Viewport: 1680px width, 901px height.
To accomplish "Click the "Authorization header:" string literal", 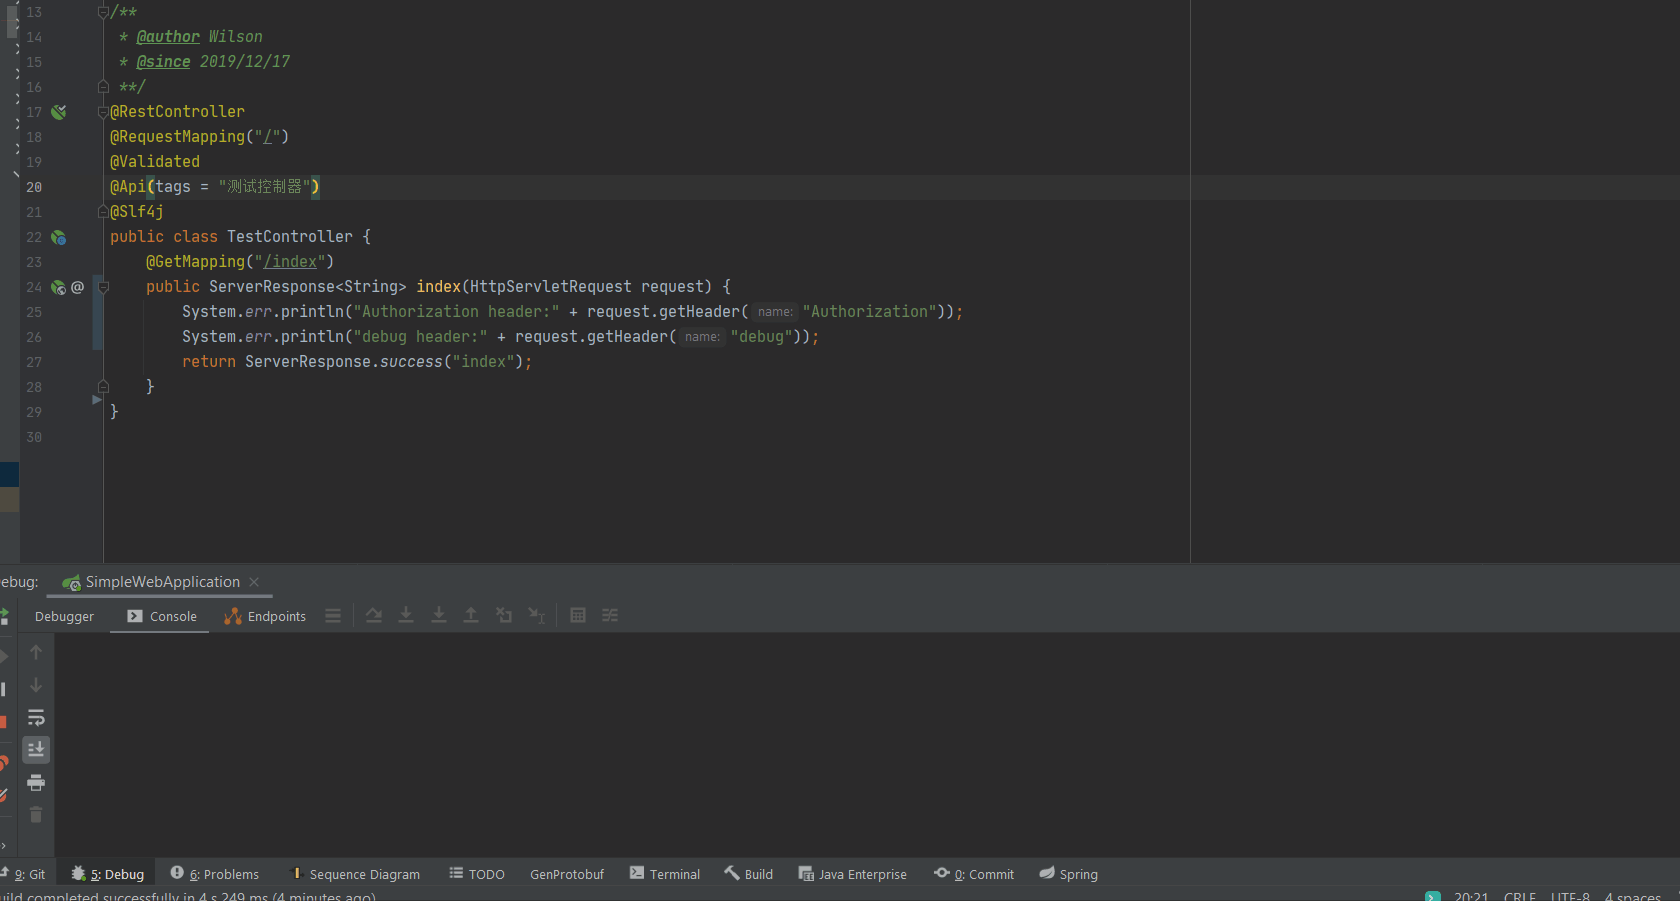I will [456, 312].
